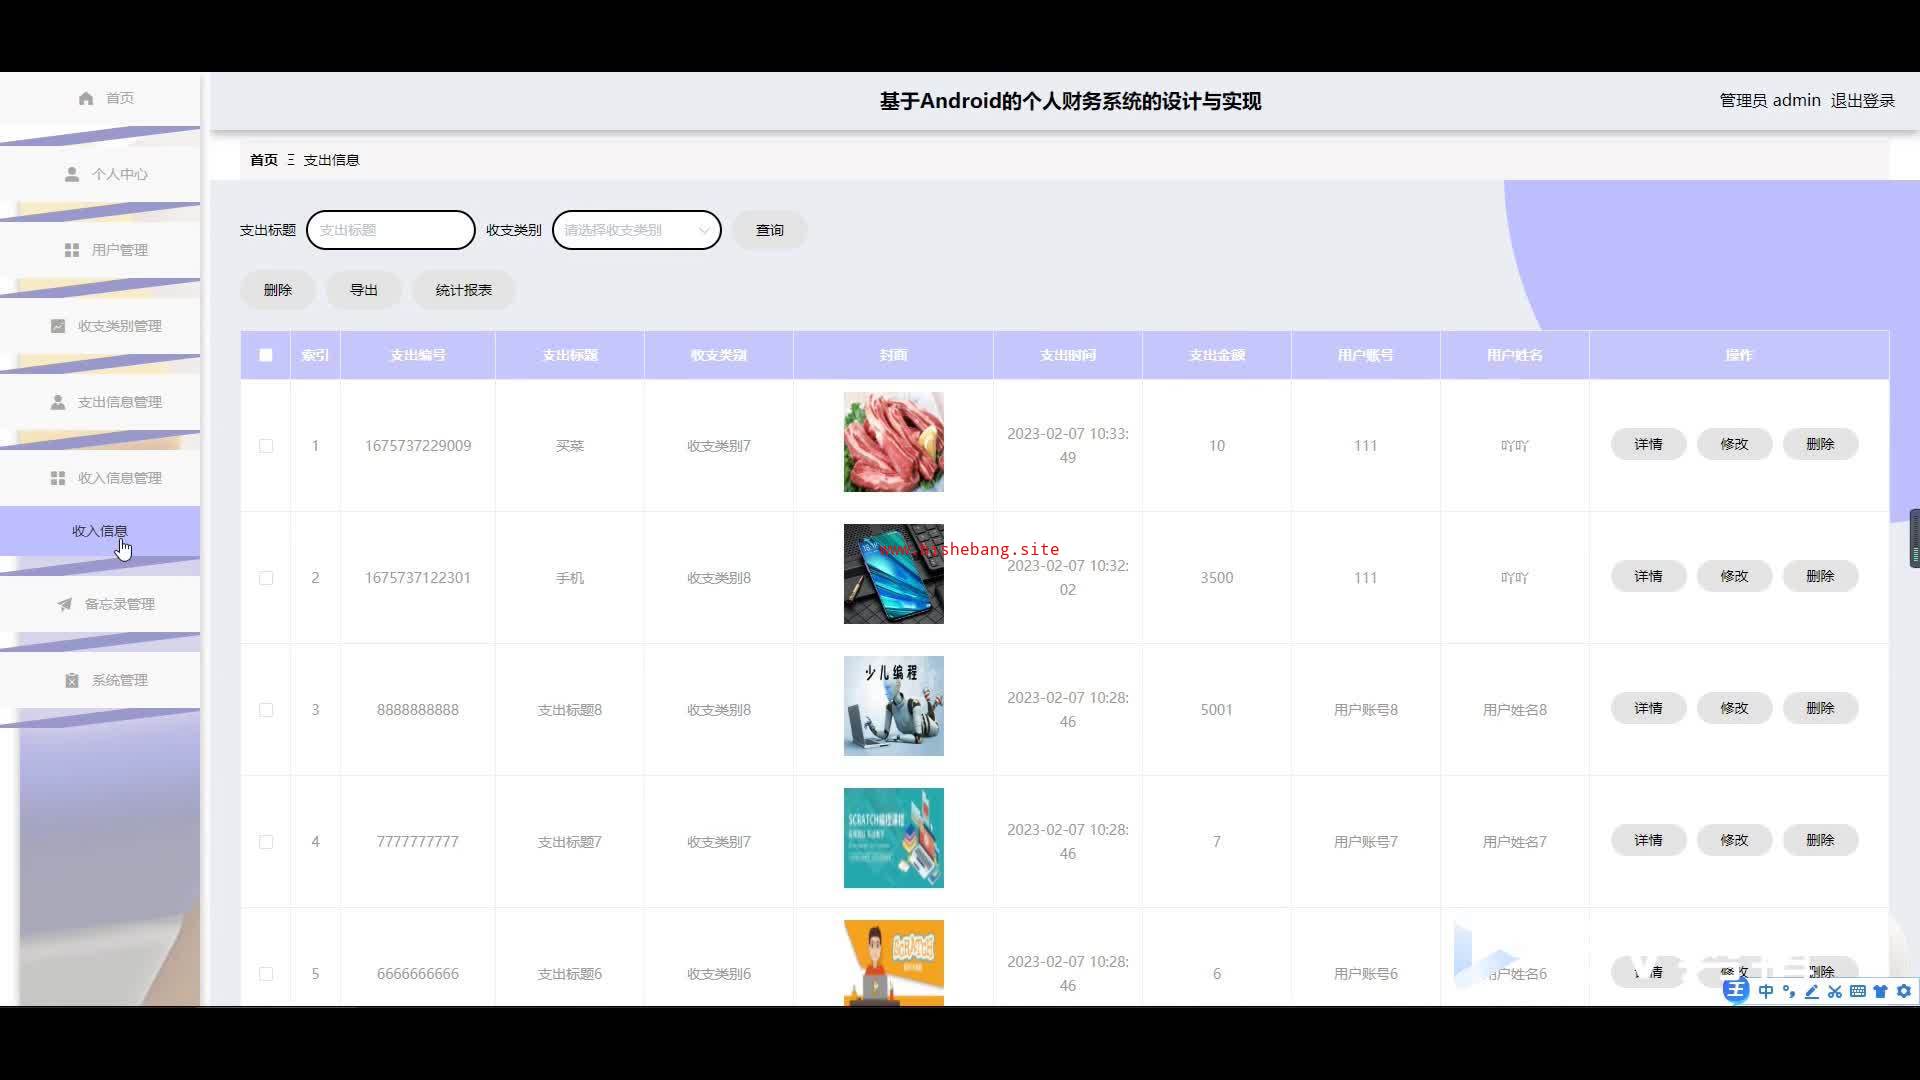This screenshot has width=1920, height=1080.
Task: Click the 支出标题 search input field
Action: pyautogui.click(x=391, y=230)
